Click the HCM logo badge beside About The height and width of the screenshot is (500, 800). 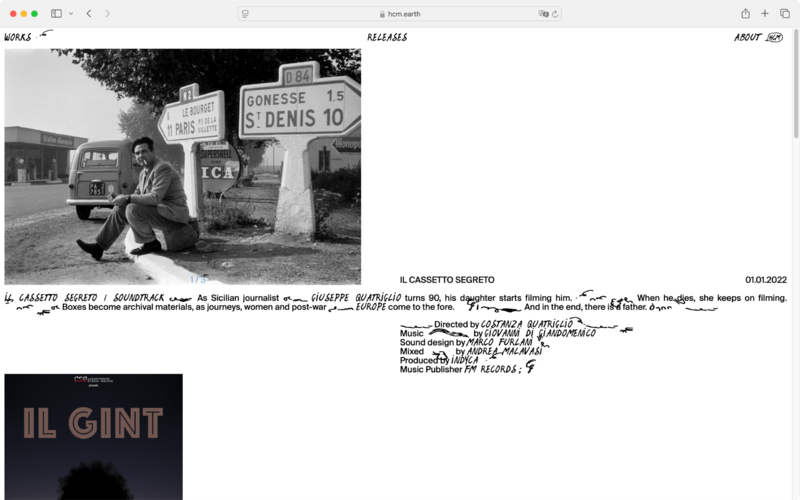(x=775, y=38)
